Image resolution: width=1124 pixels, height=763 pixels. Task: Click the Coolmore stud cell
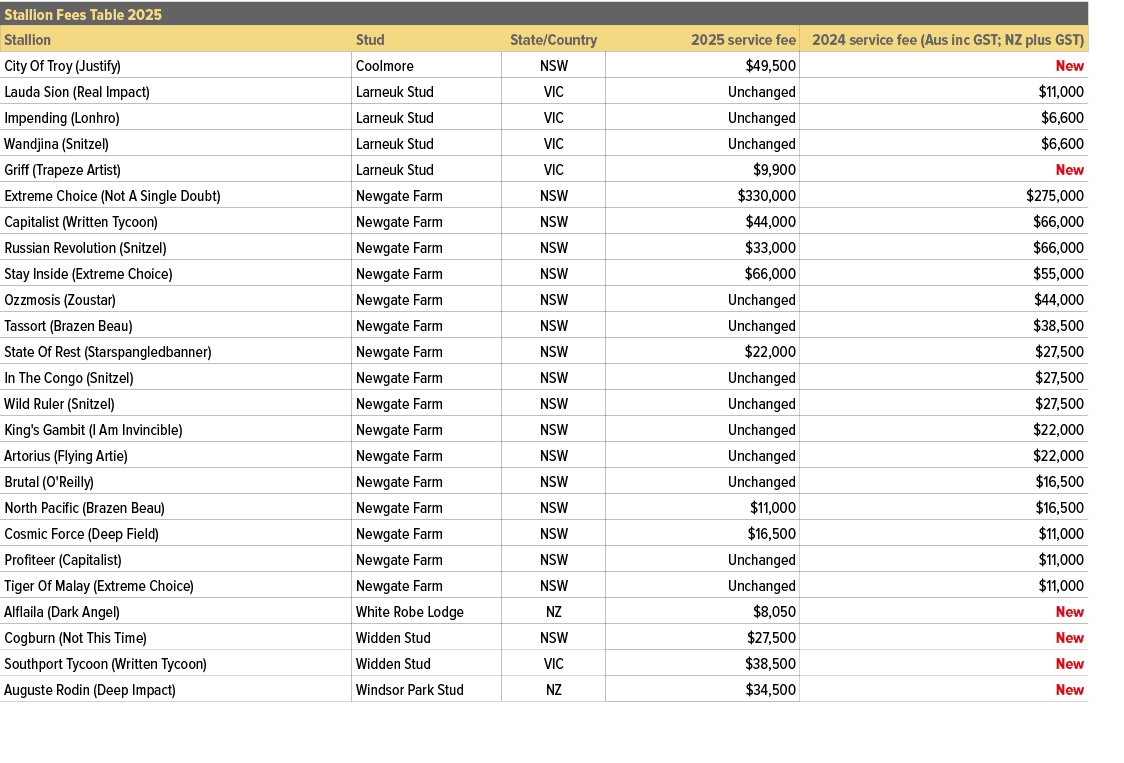point(385,66)
